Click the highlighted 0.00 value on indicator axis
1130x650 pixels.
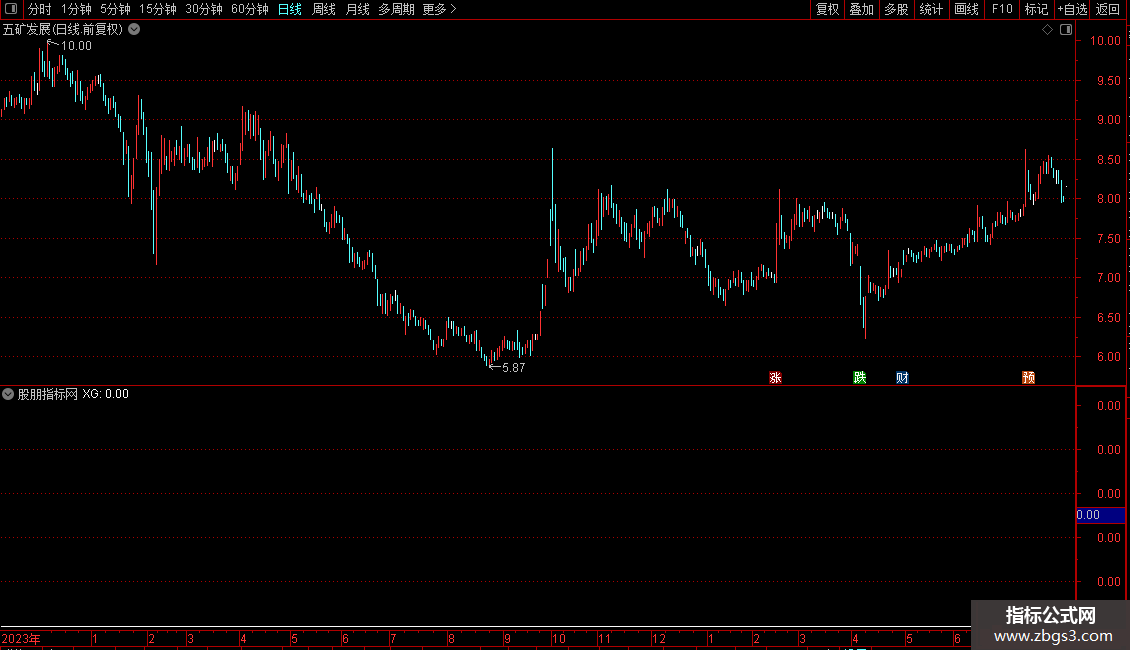(1100, 515)
